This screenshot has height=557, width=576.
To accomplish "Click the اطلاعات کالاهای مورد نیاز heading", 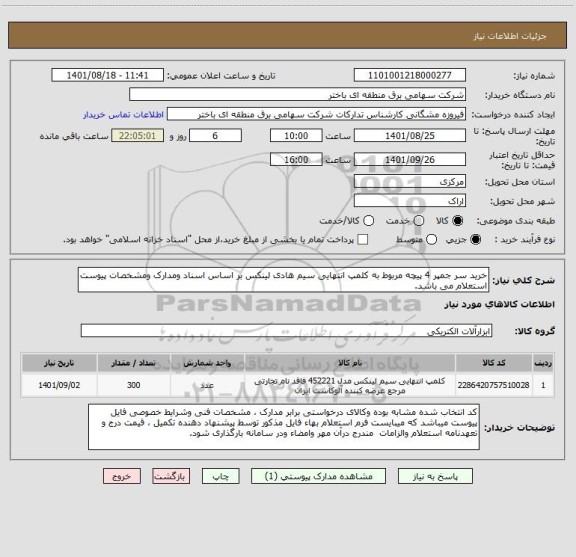I will pos(500,305).
